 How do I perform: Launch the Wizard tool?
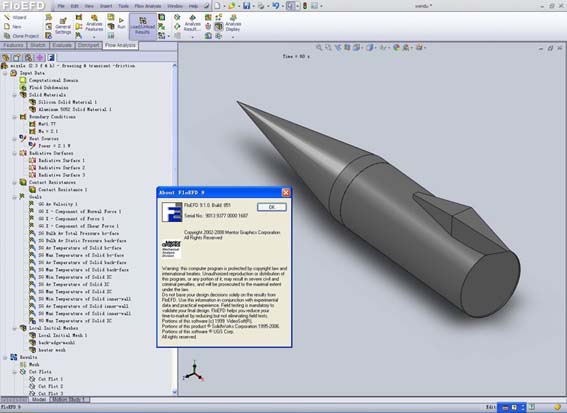(15, 17)
